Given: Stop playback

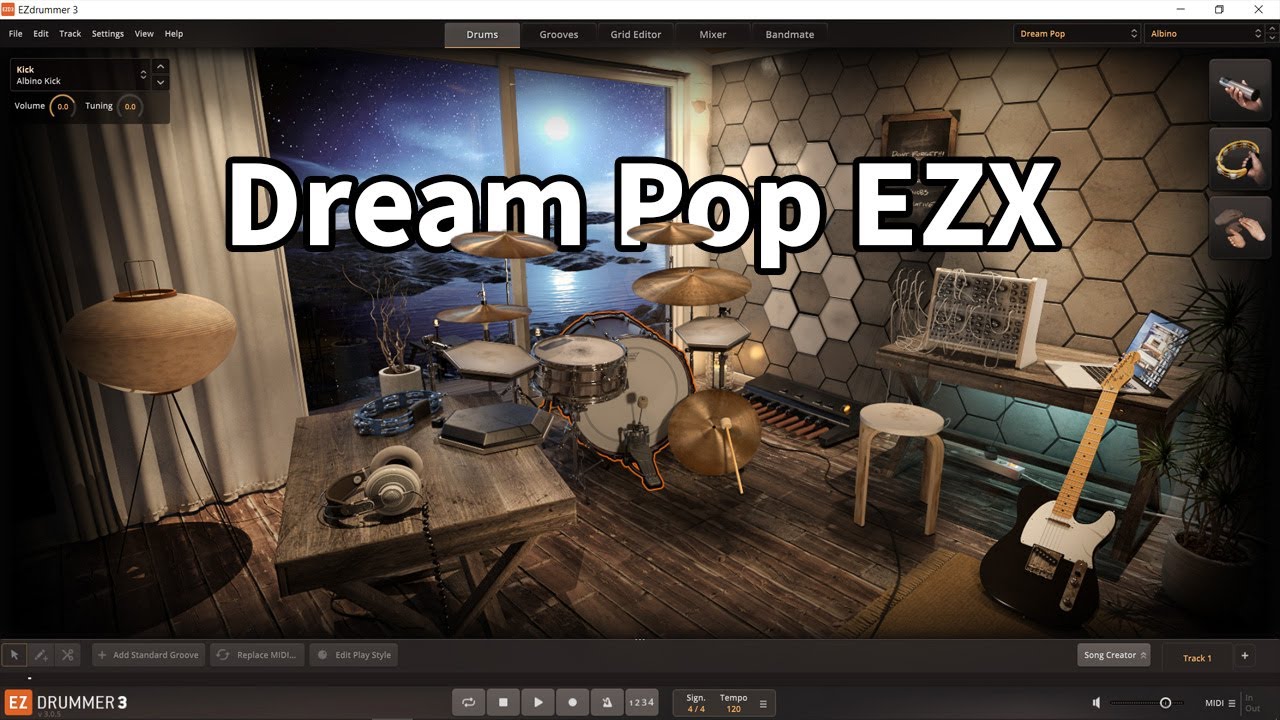Looking at the screenshot, I should pyautogui.click(x=503, y=702).
